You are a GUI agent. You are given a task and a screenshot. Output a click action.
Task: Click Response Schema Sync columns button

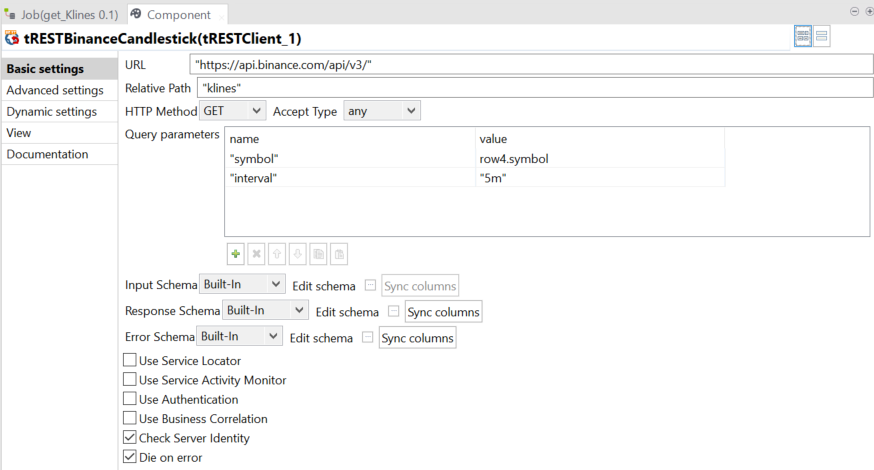click(443, 312)
